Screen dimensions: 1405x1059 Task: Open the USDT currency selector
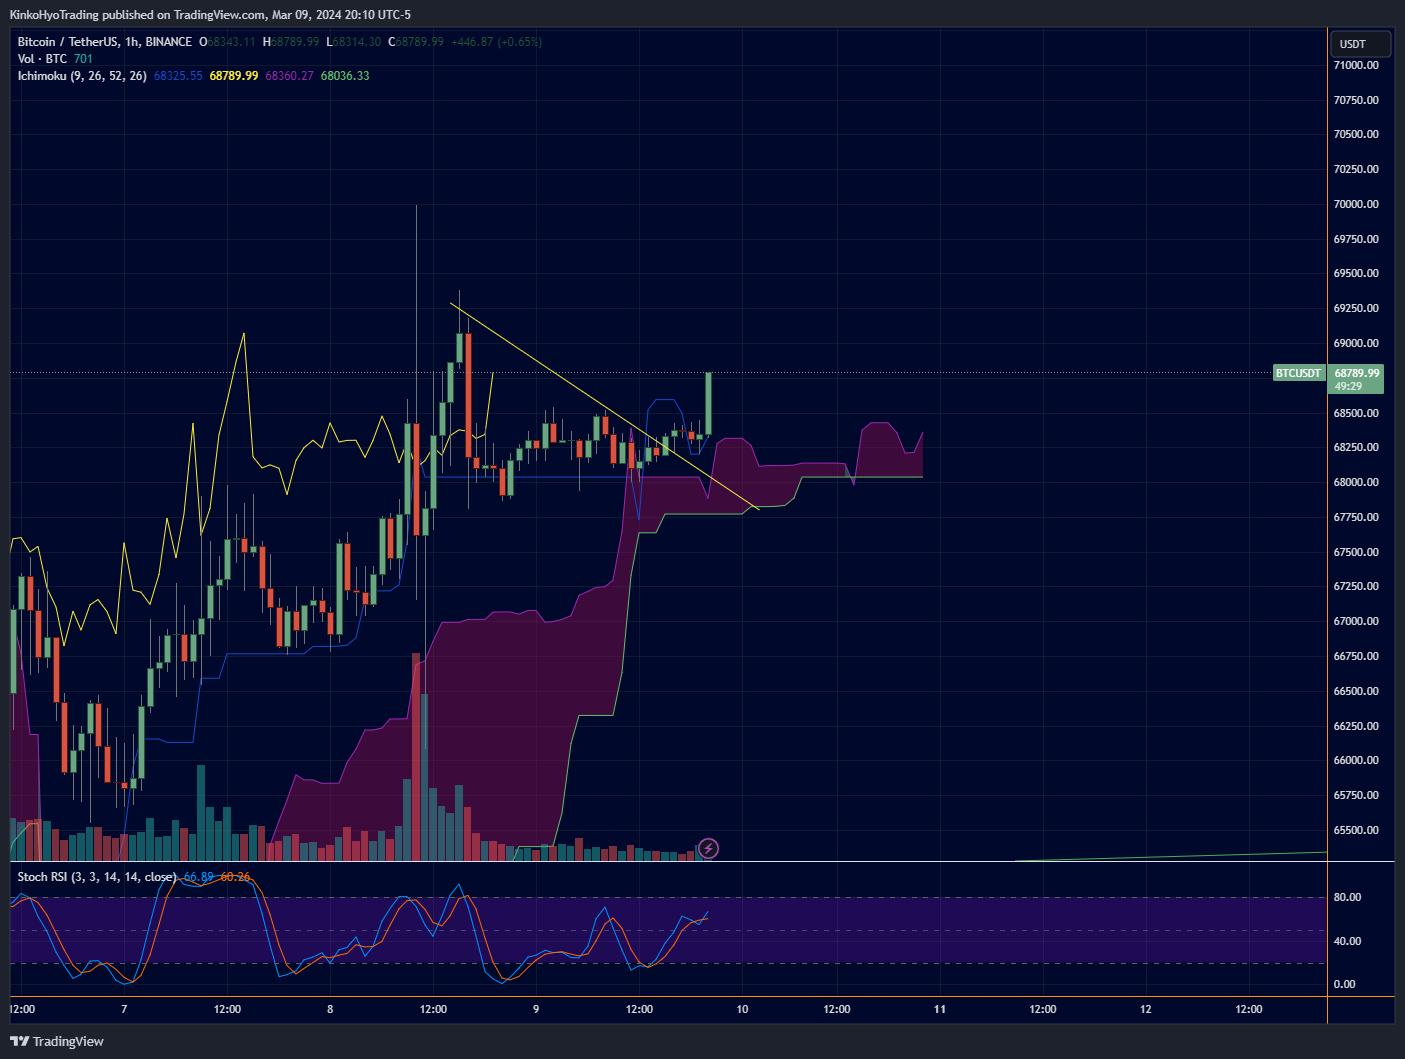pyautogui.click(x=1360, y=44)
